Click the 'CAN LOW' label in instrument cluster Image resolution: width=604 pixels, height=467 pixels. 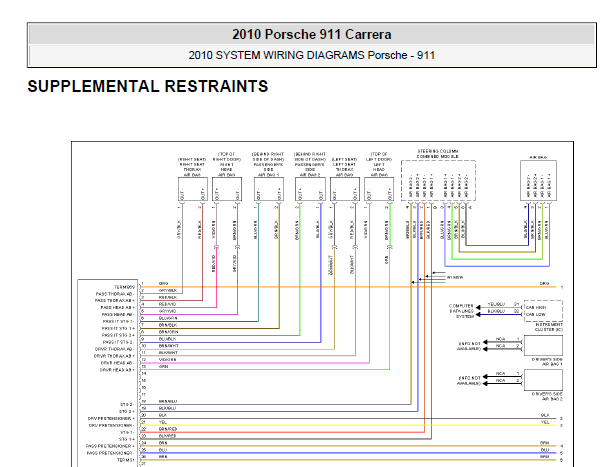point(536,314)
